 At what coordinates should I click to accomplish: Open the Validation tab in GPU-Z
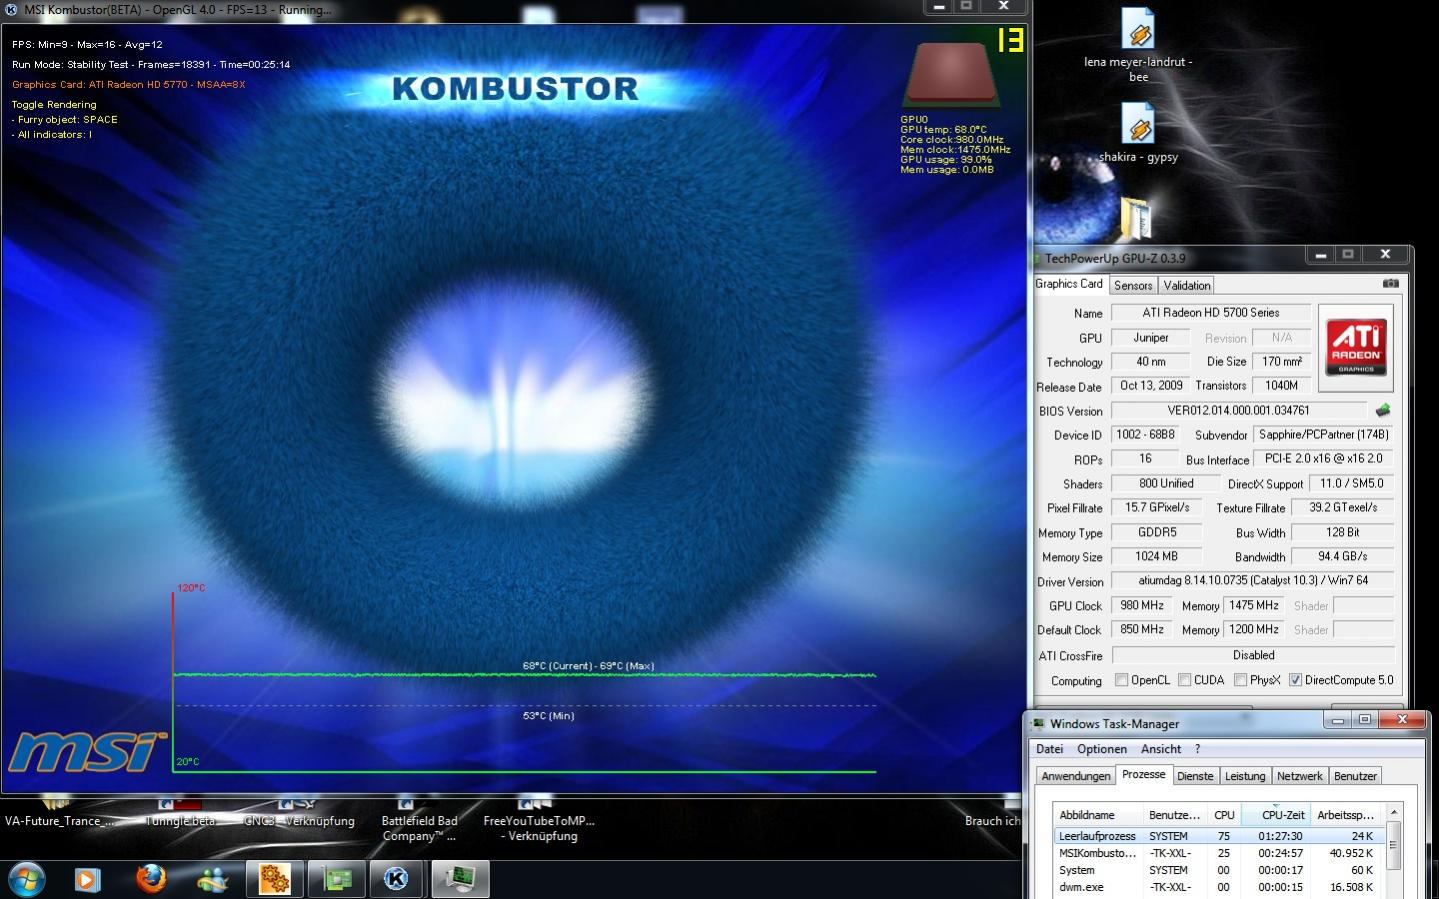tap(1187, 285)
